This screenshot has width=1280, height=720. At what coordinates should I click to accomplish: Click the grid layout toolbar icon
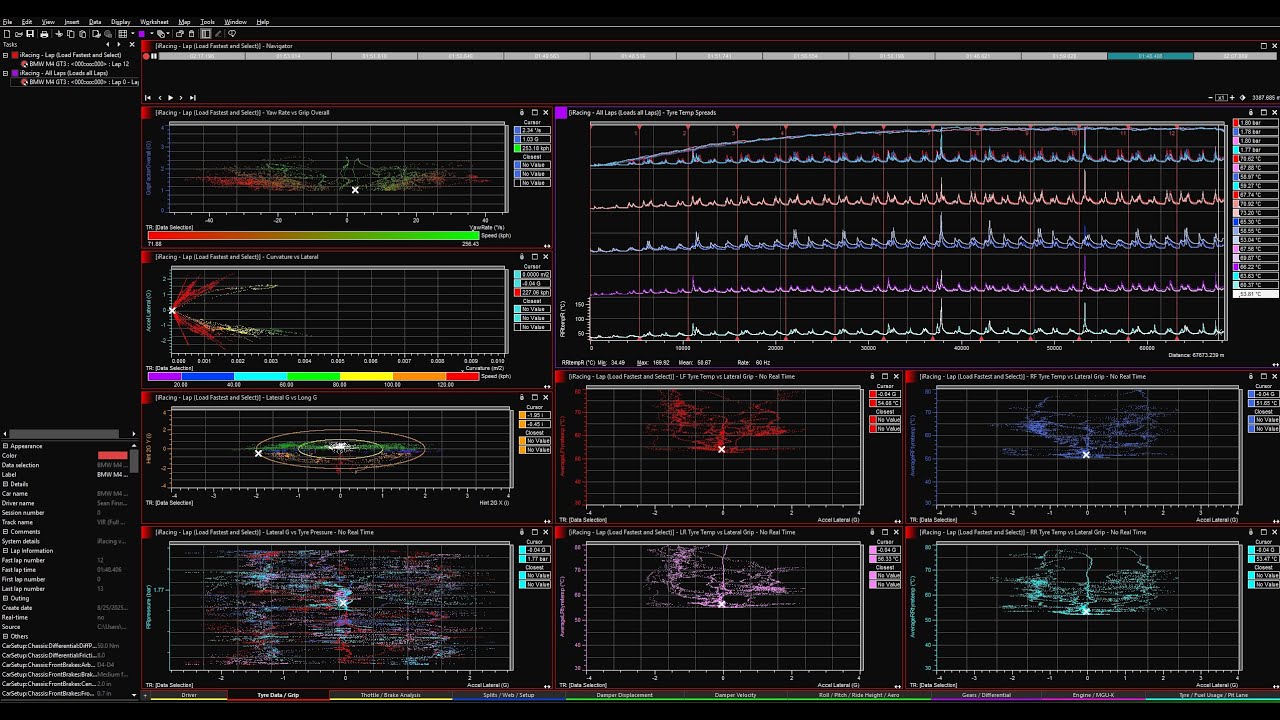pos(122,33)
